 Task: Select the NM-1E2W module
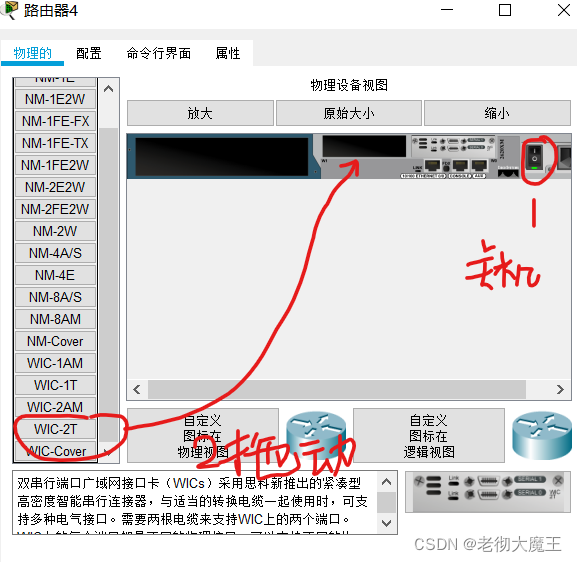[x=55, y=99]
